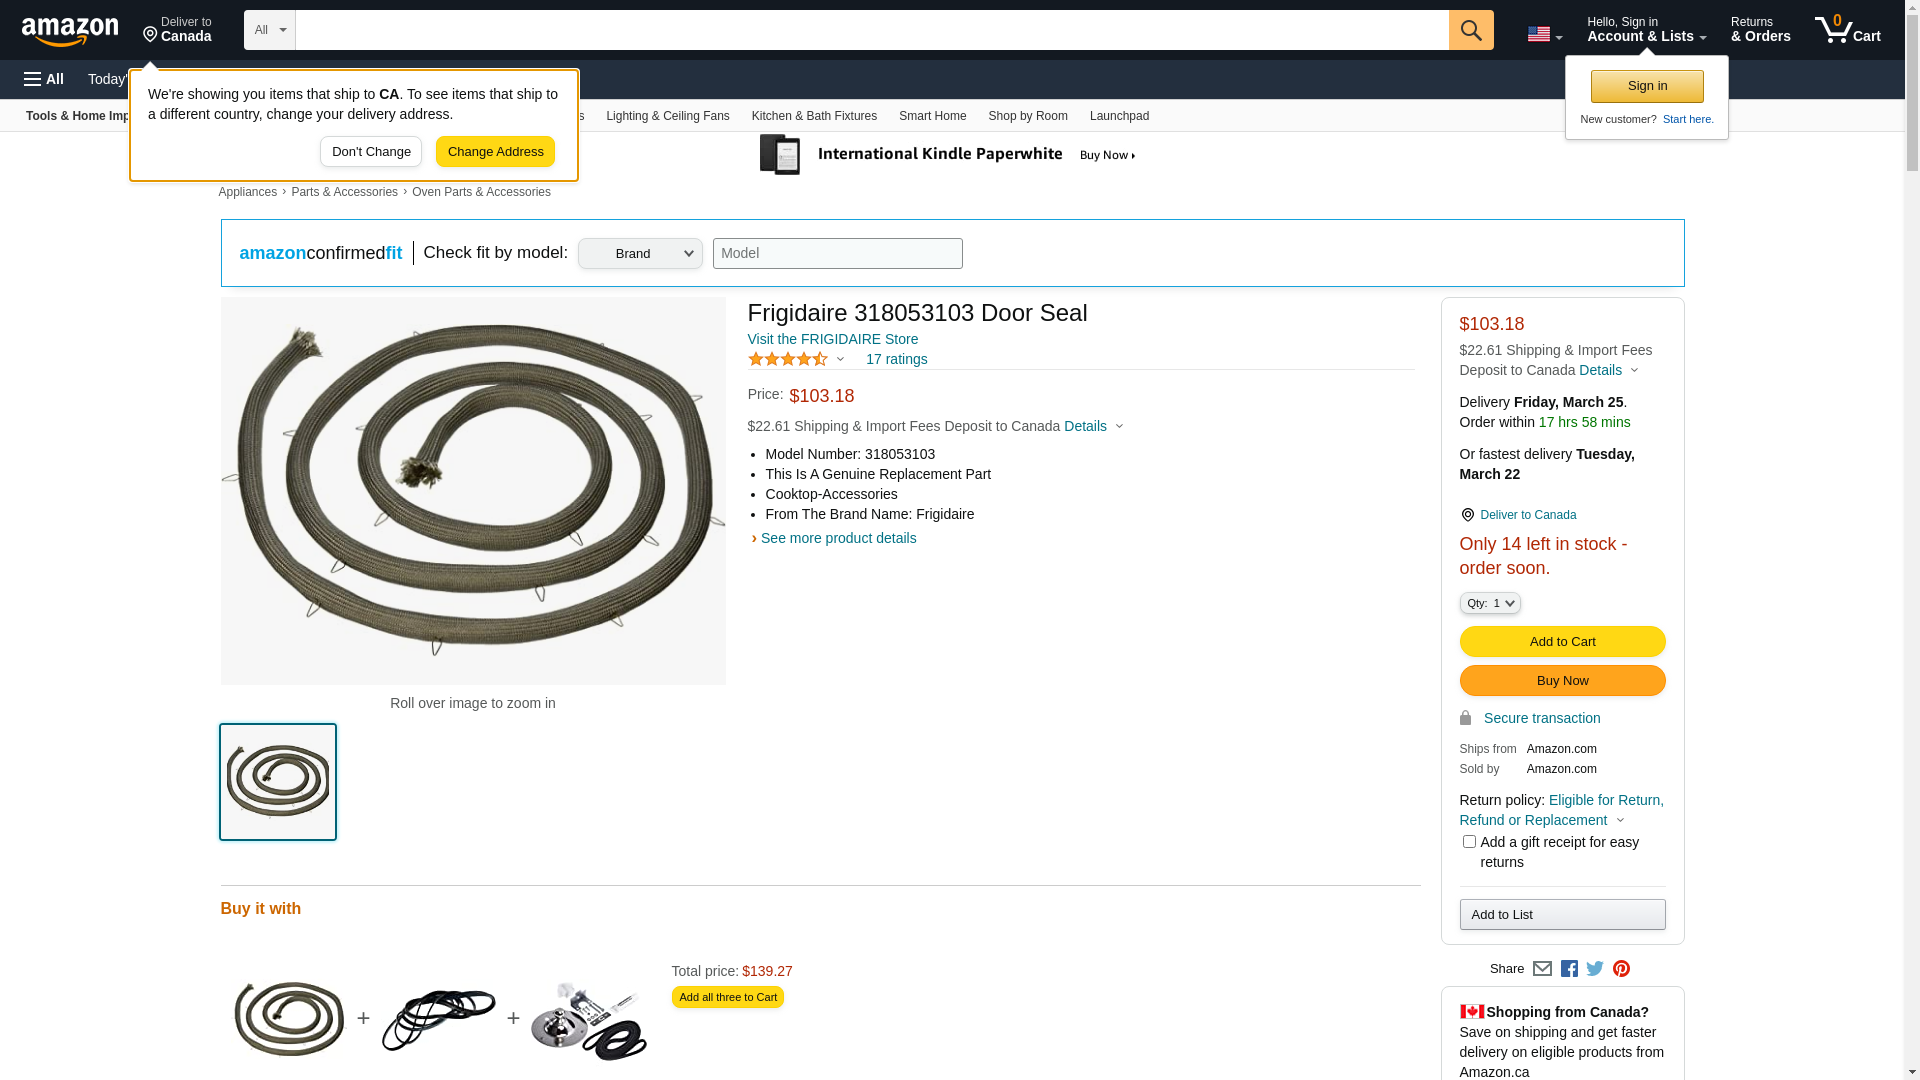Open the Smart Home menu item
Image resolution: width=1920 pixels, height=1080 pixels.
pos(933,116)
